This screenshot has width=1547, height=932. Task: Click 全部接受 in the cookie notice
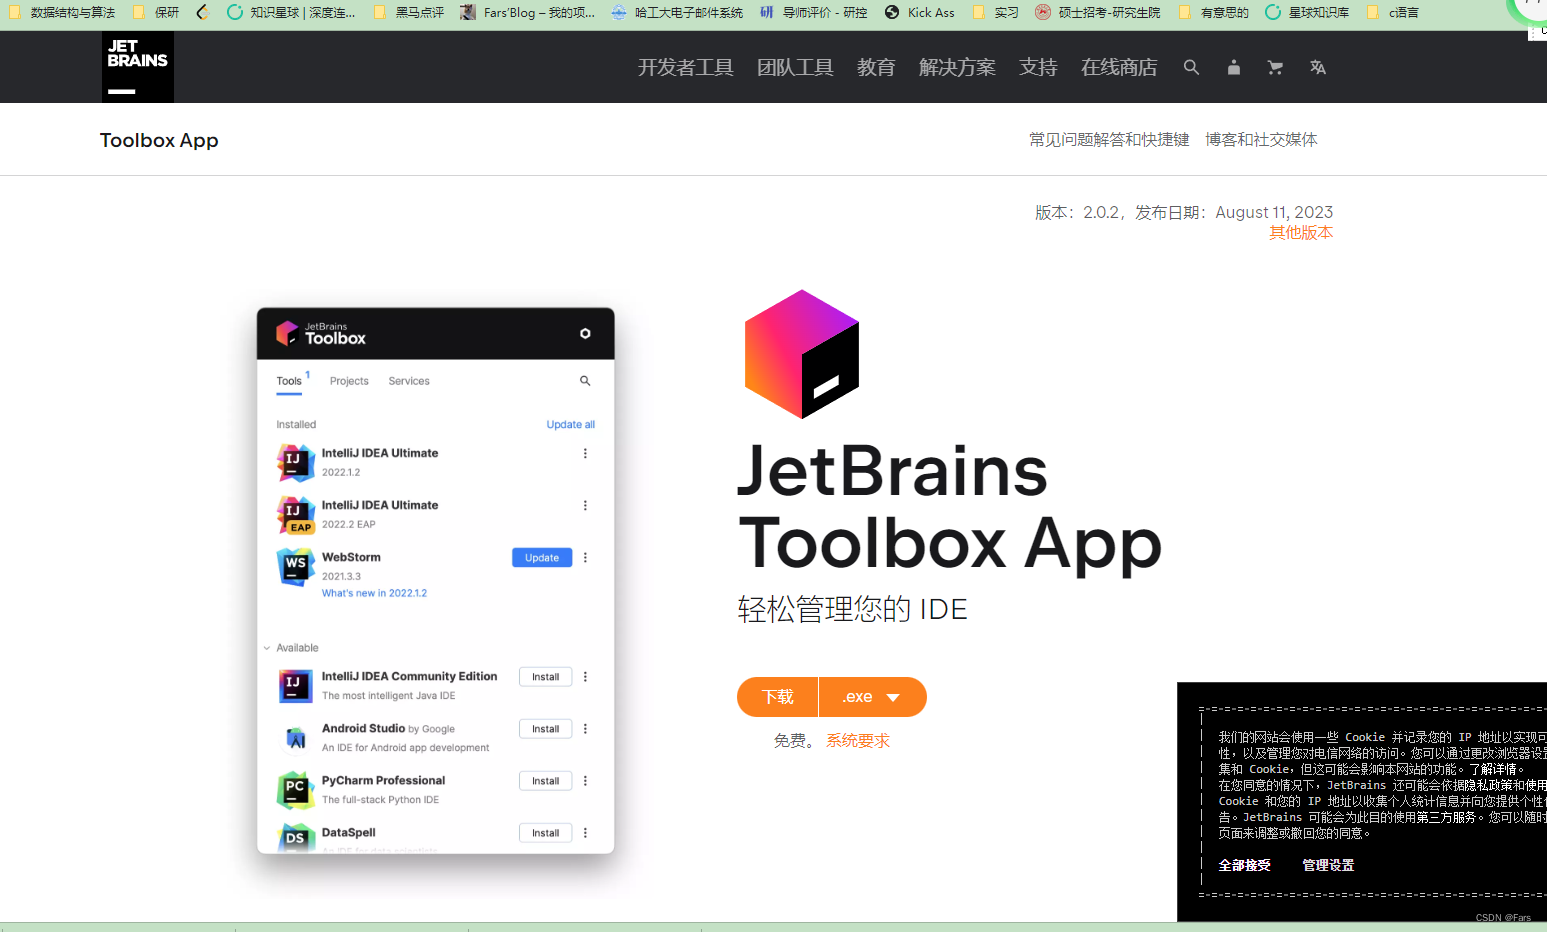[x=1245, y=865]
